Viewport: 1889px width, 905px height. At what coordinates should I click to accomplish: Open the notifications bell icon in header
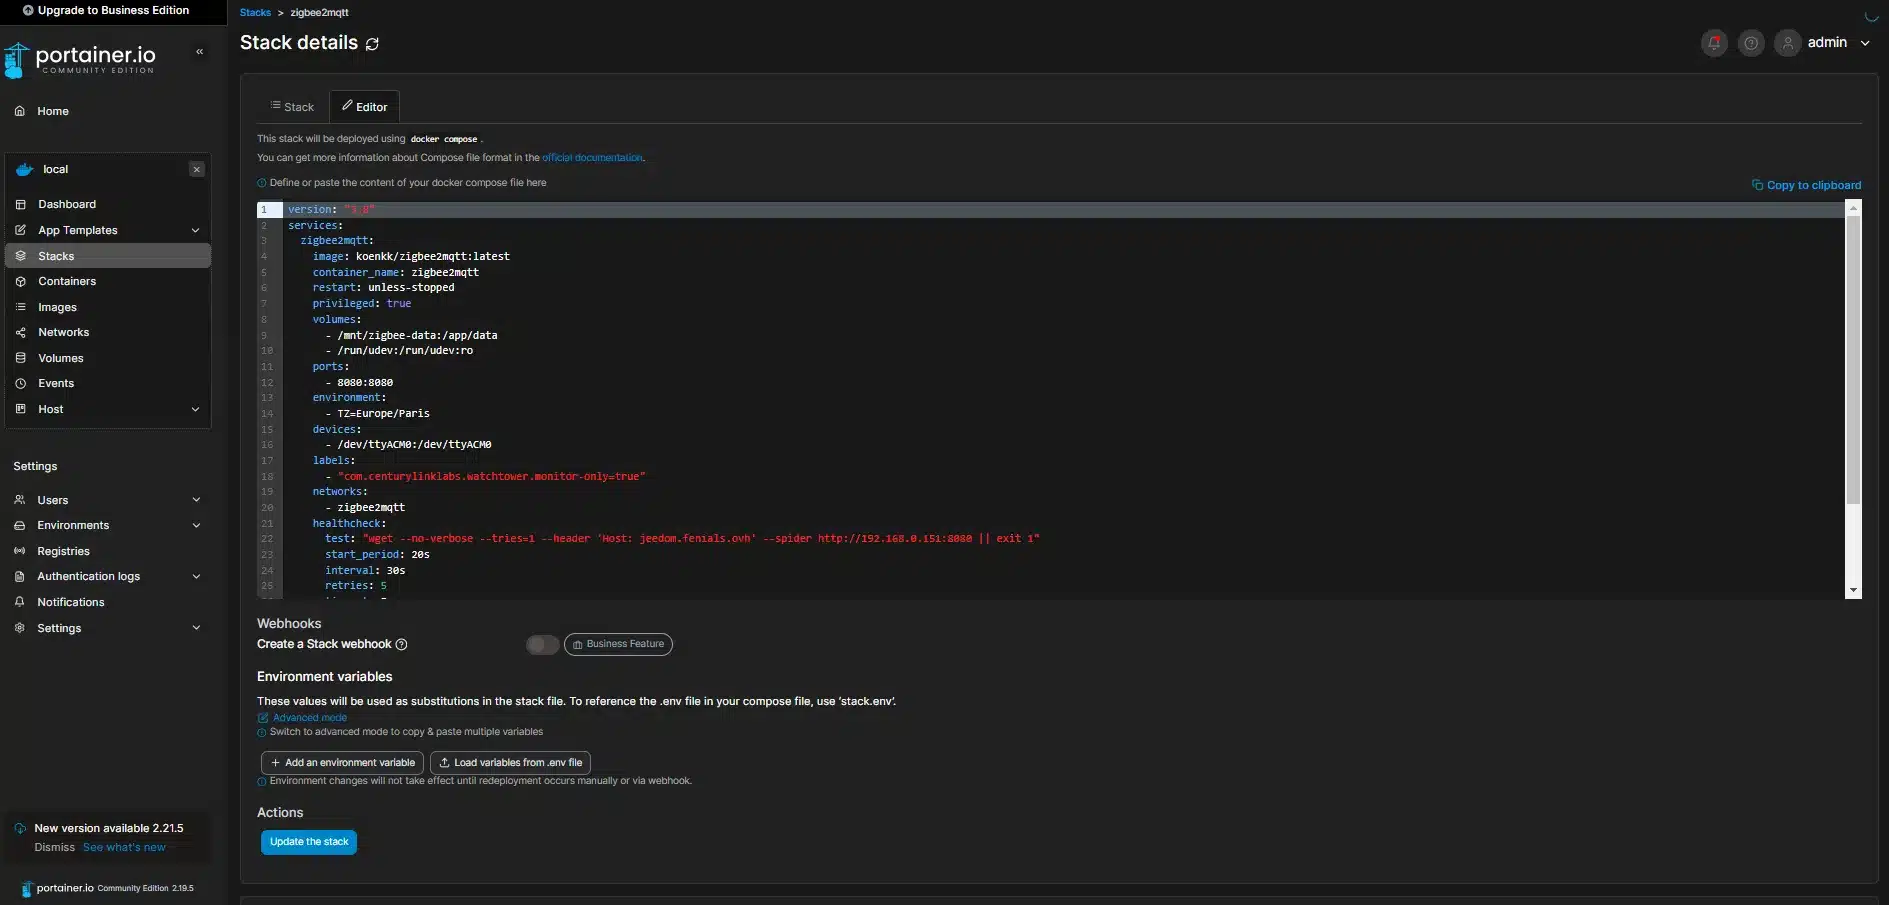point(1714,43)
